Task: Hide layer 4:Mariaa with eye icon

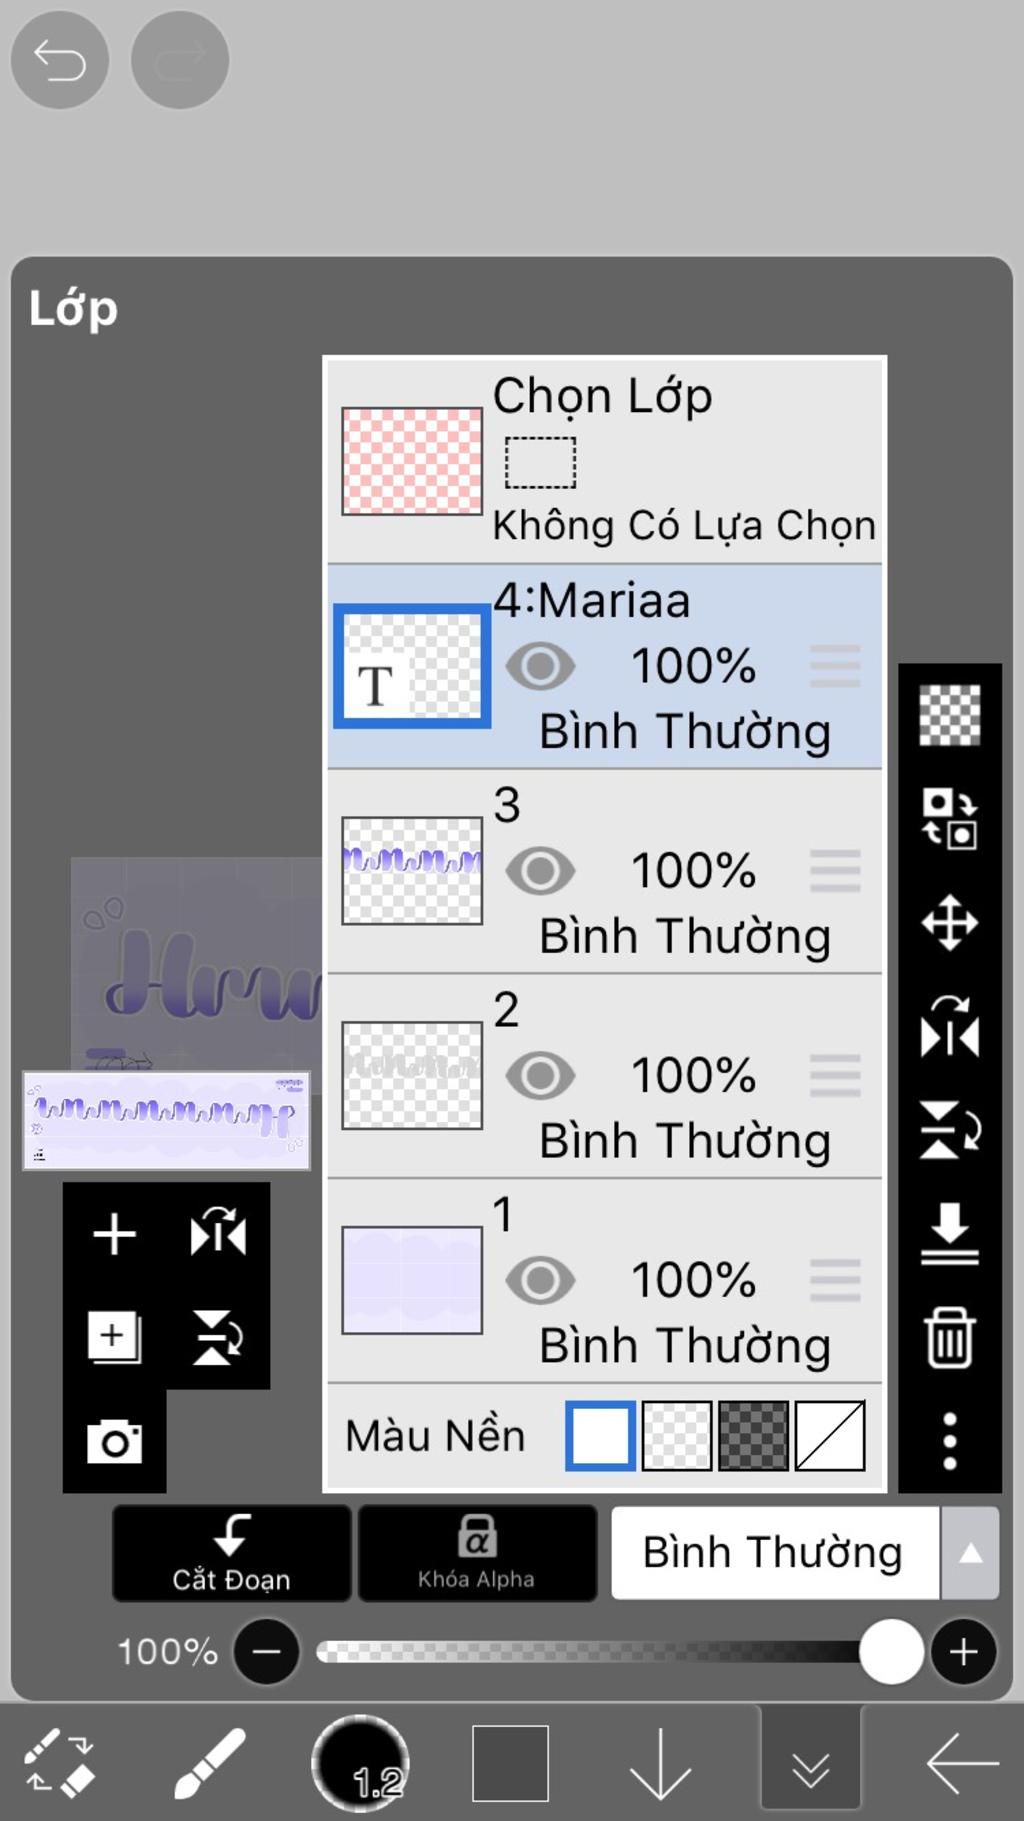Action: pos(540,666)
